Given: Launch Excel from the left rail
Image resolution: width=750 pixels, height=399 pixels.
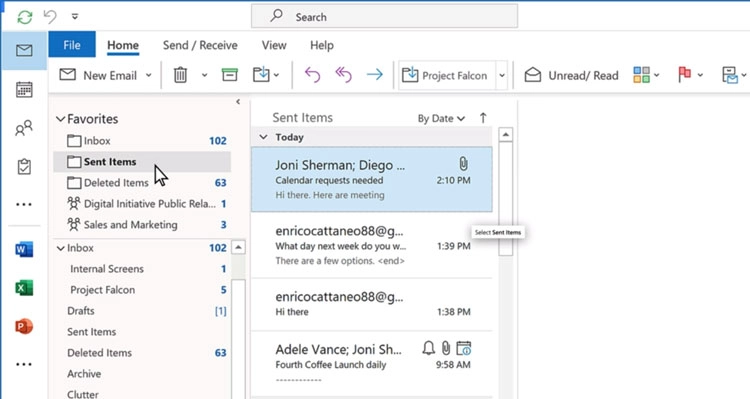Looking at the screenshot, I should 24,288.
